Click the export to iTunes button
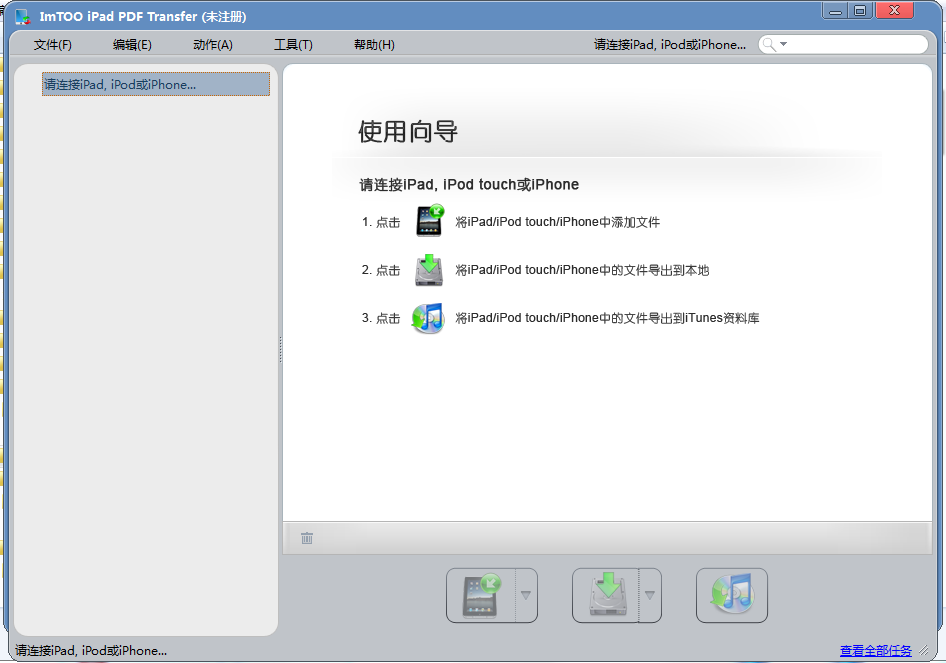The height and width of the screenshot is (663, 946). tap(732, 595)
